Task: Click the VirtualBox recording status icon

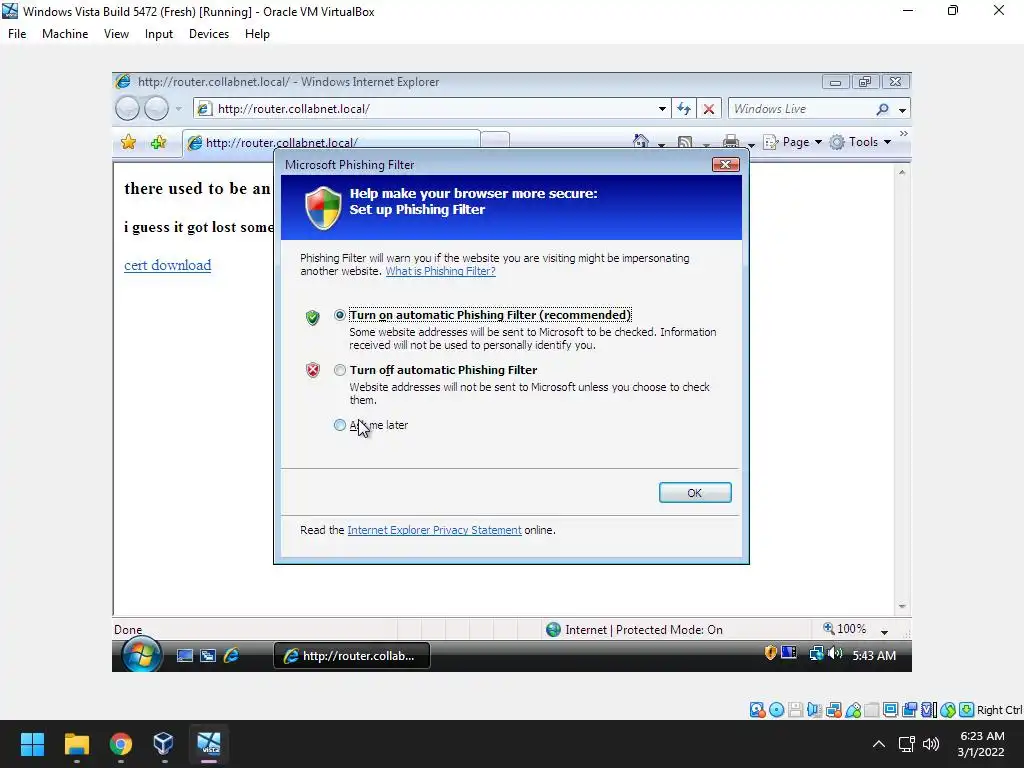Action: coord(909,710)
